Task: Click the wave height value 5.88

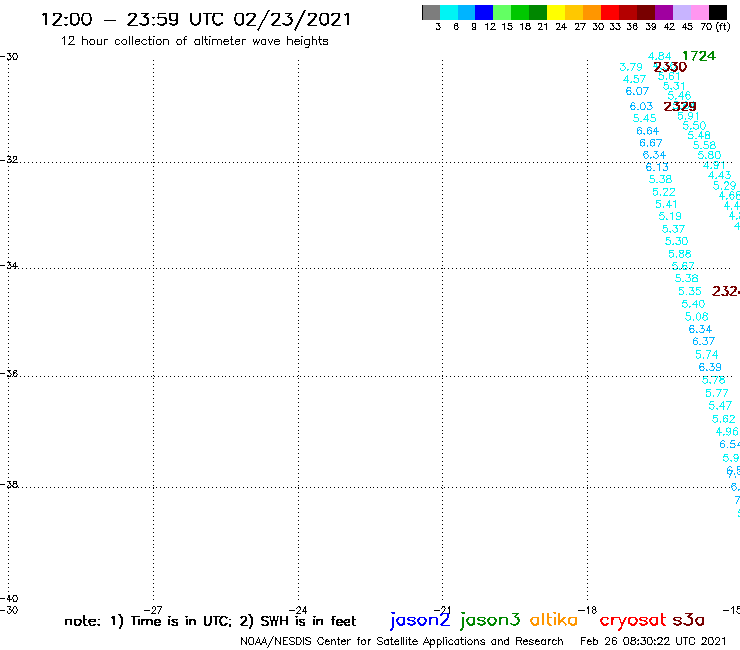Action: (680, 254)
